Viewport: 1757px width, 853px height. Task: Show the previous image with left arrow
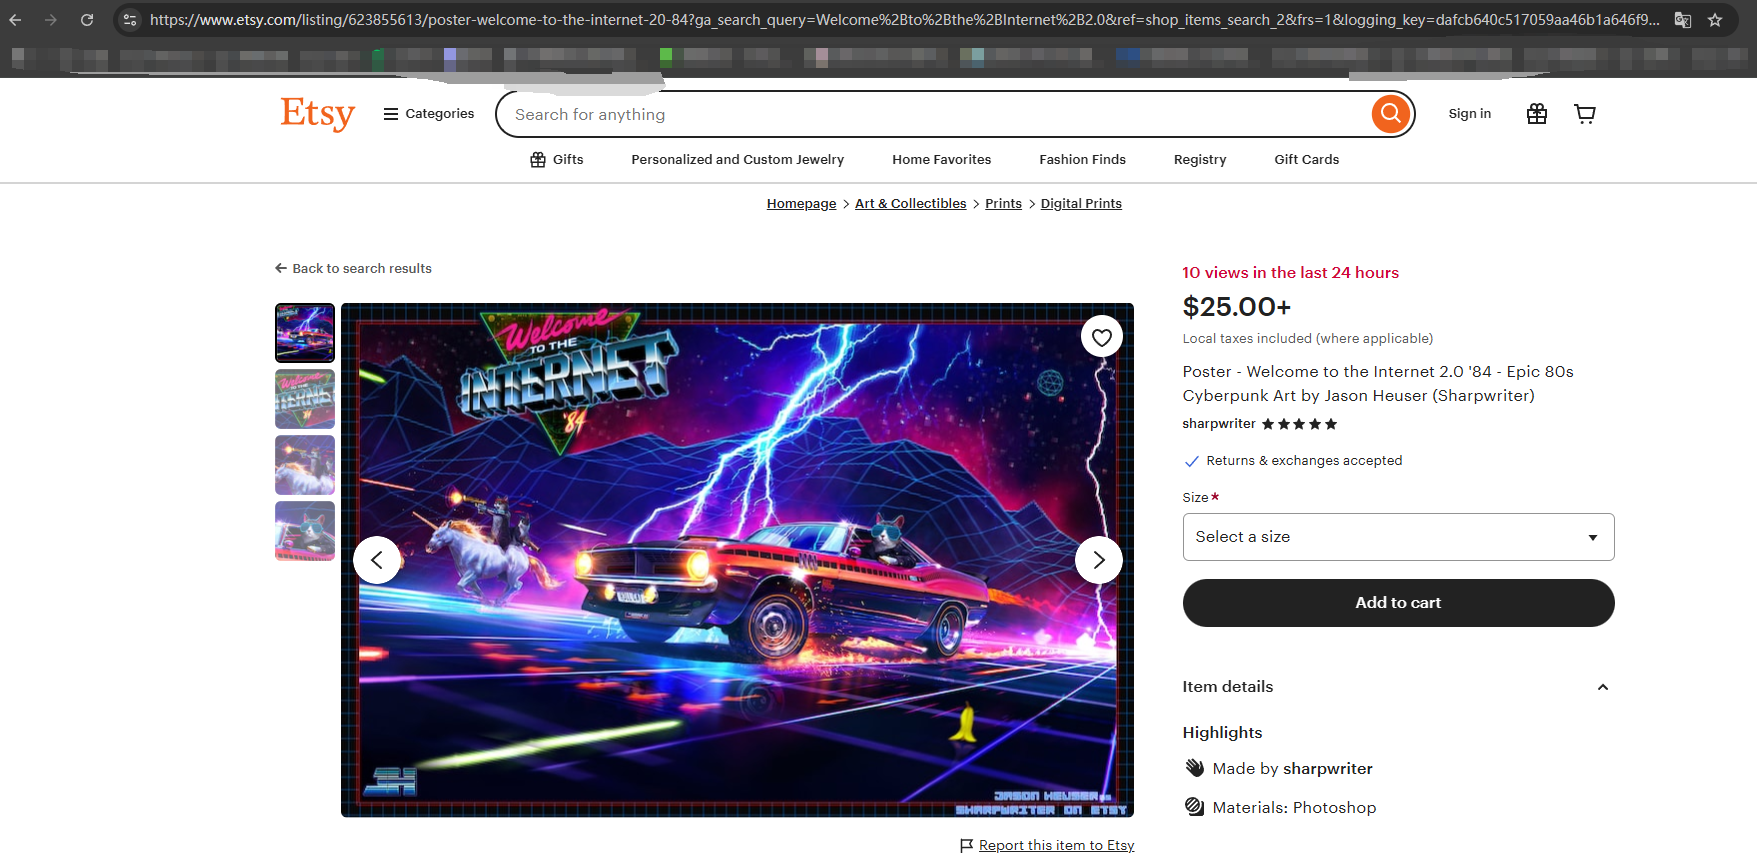377,560
